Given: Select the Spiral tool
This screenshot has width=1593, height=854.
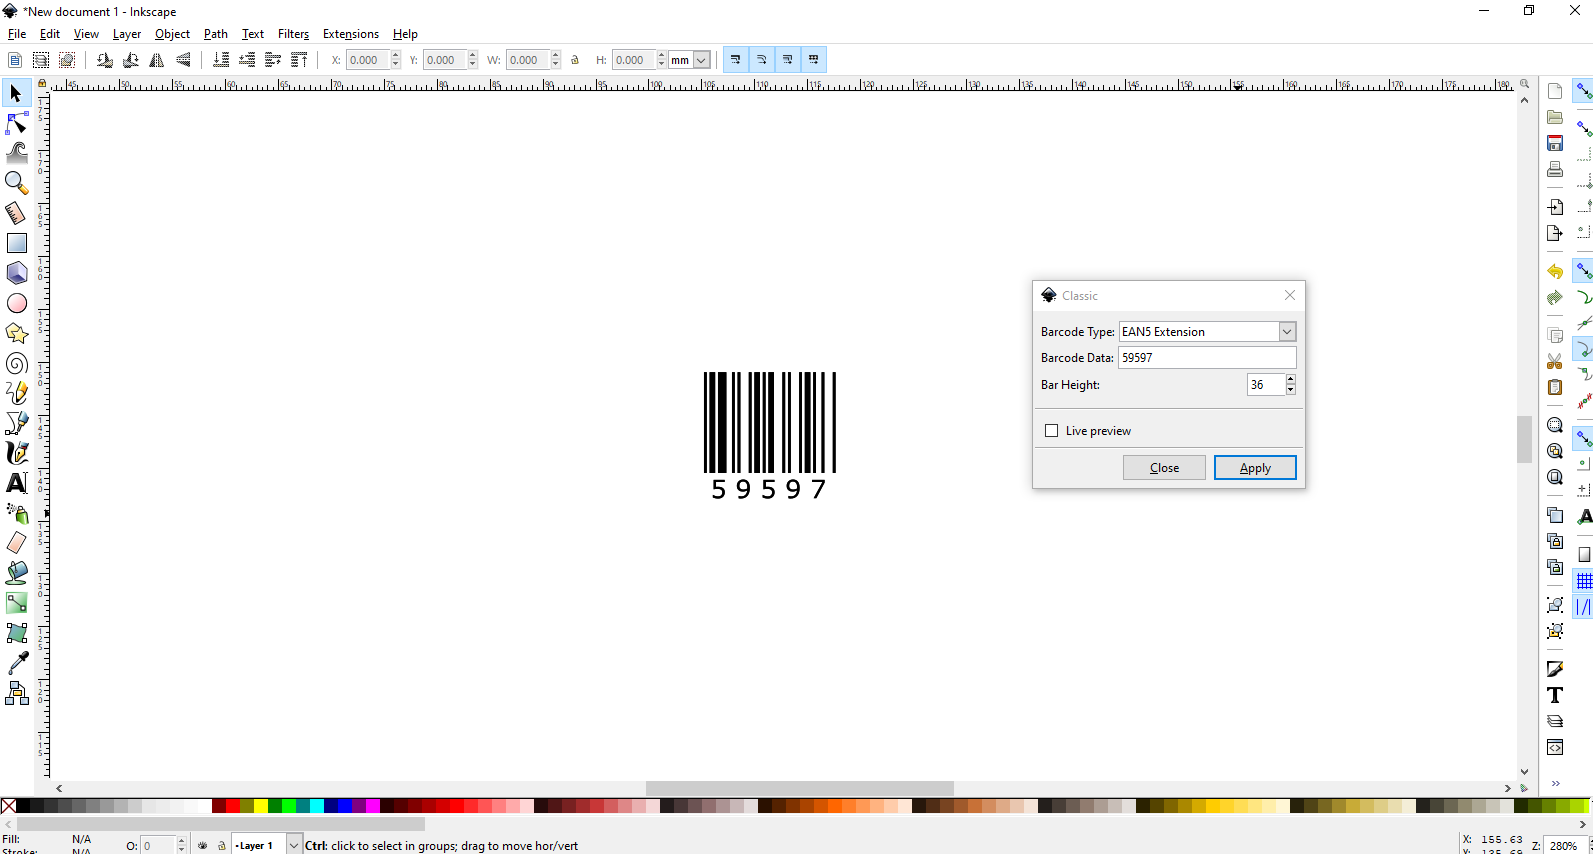Looking at the screenshot, I should click(16, 363).
